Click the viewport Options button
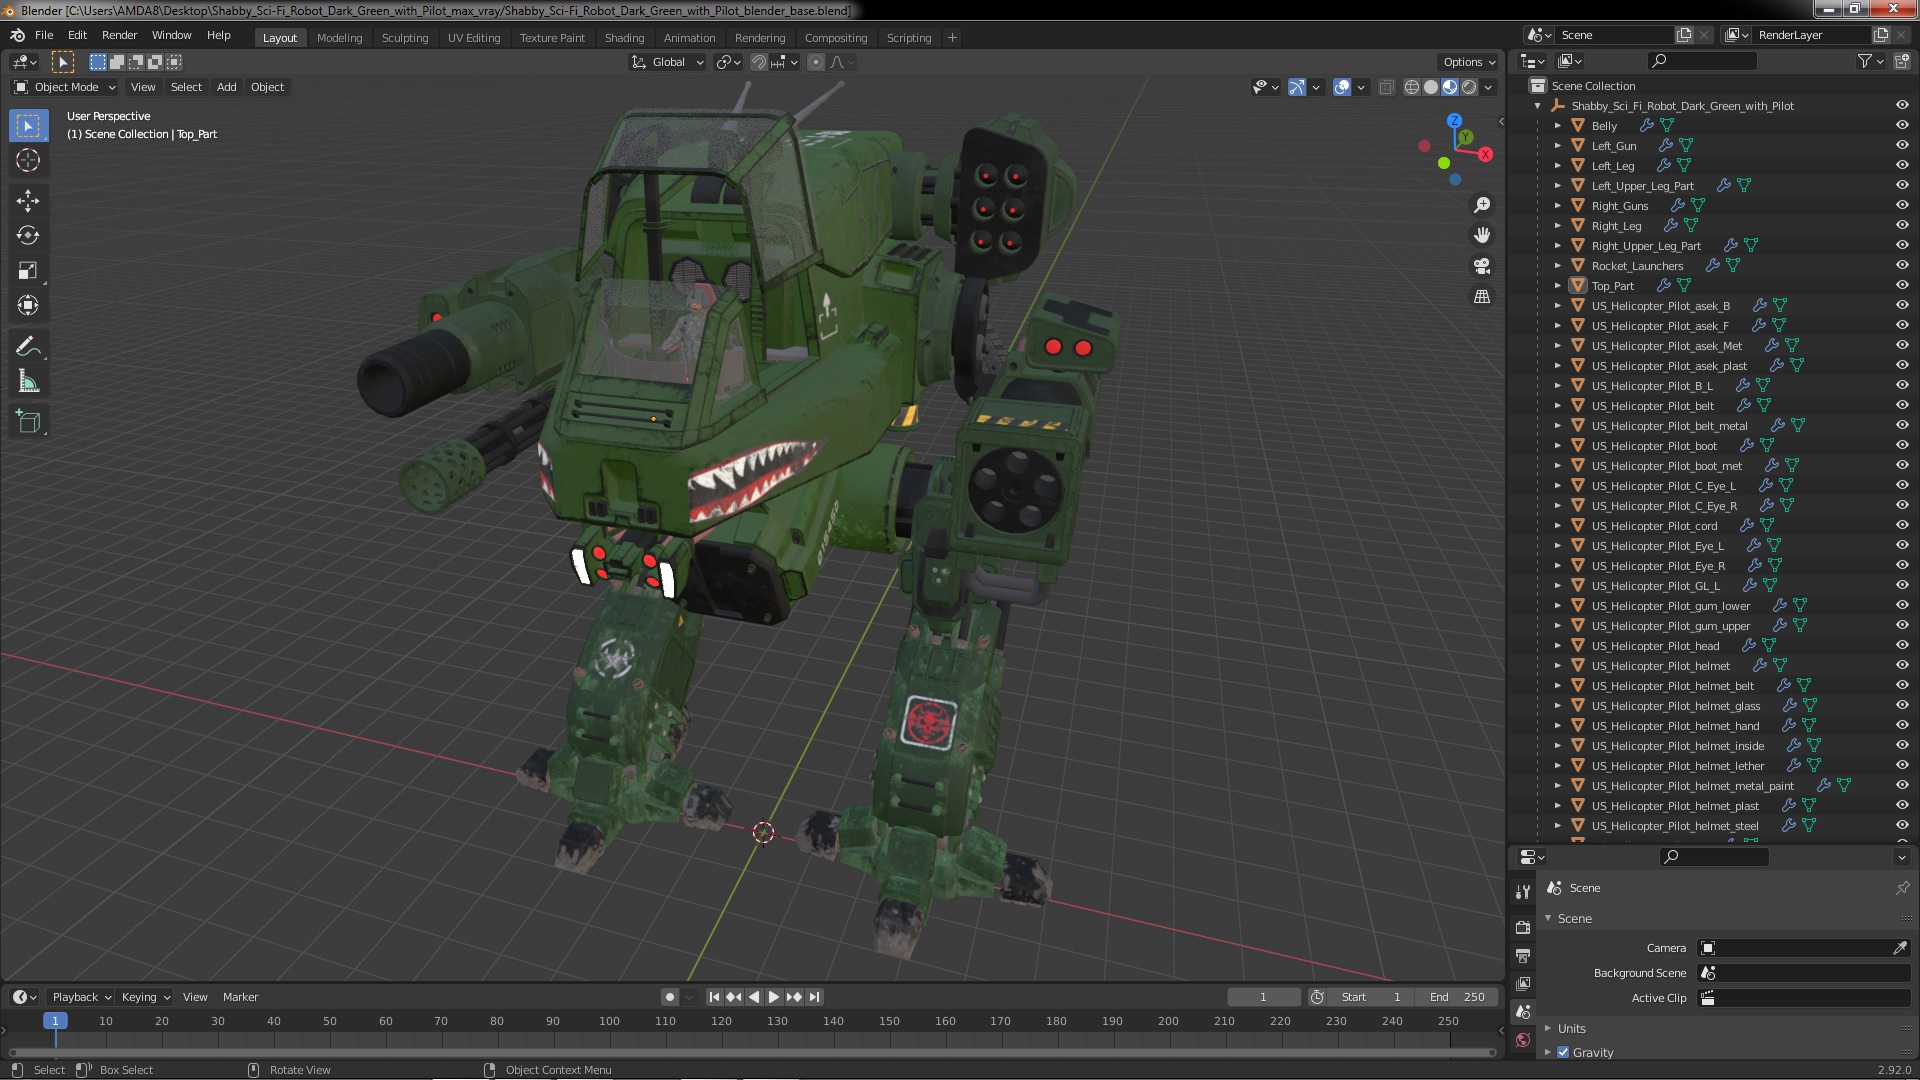 (x=1468, y=62)
